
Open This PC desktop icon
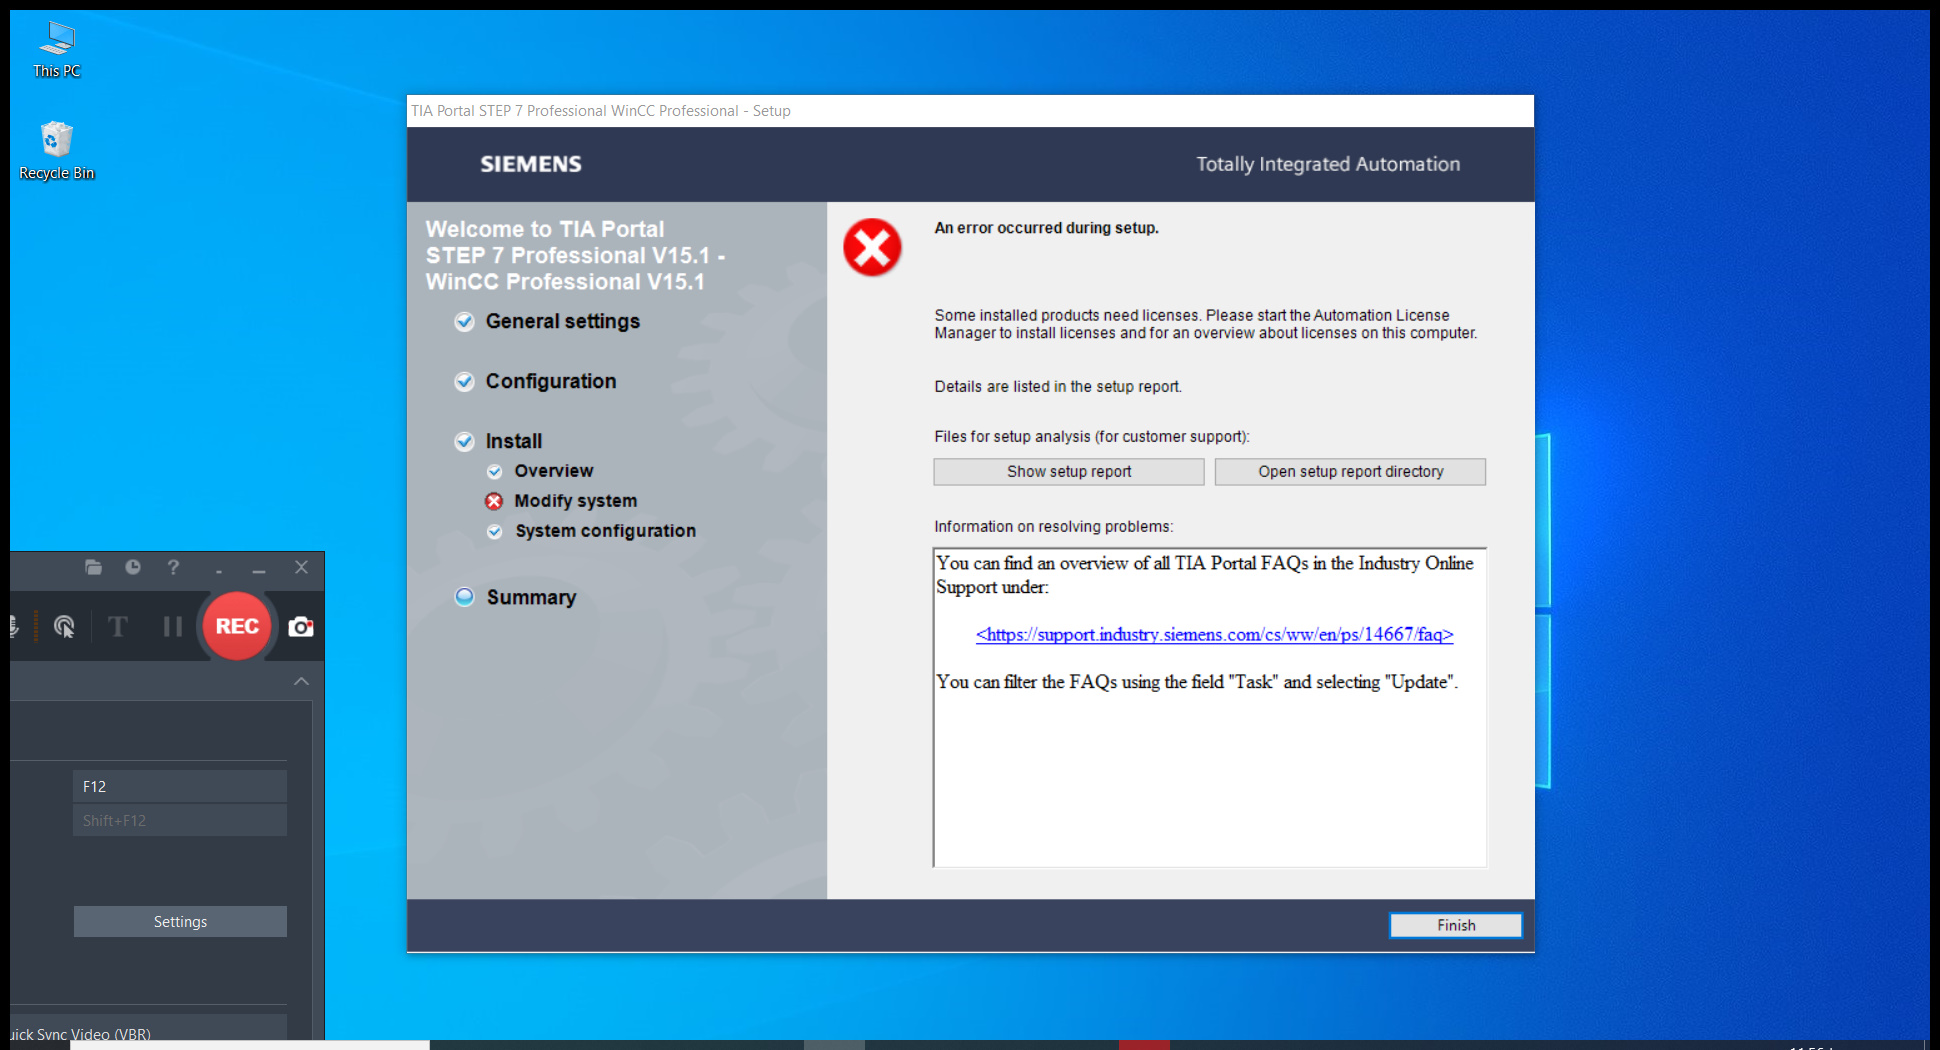click(56, 50)
